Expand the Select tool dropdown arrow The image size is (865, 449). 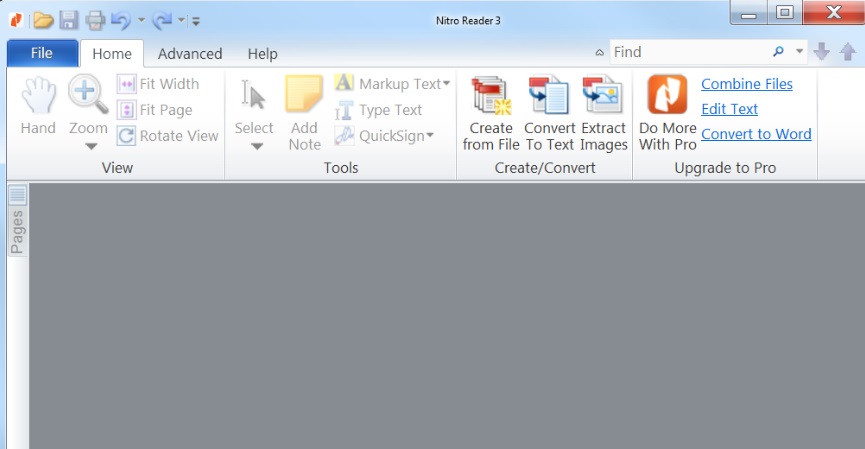tap(257, 146)
